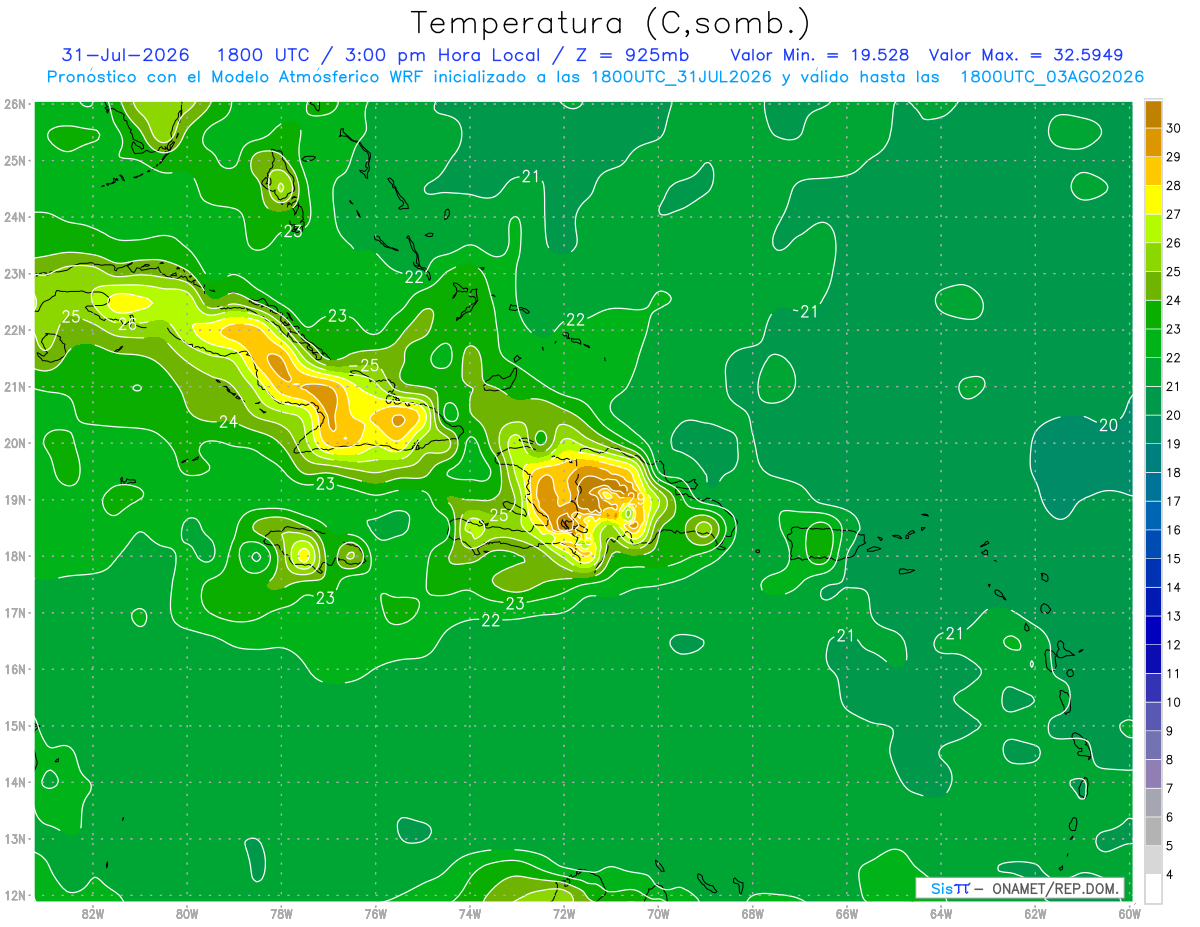Click the legend scale label '4'
This screenshot has height=927, width=1200.
click(x=1170, y=875)
